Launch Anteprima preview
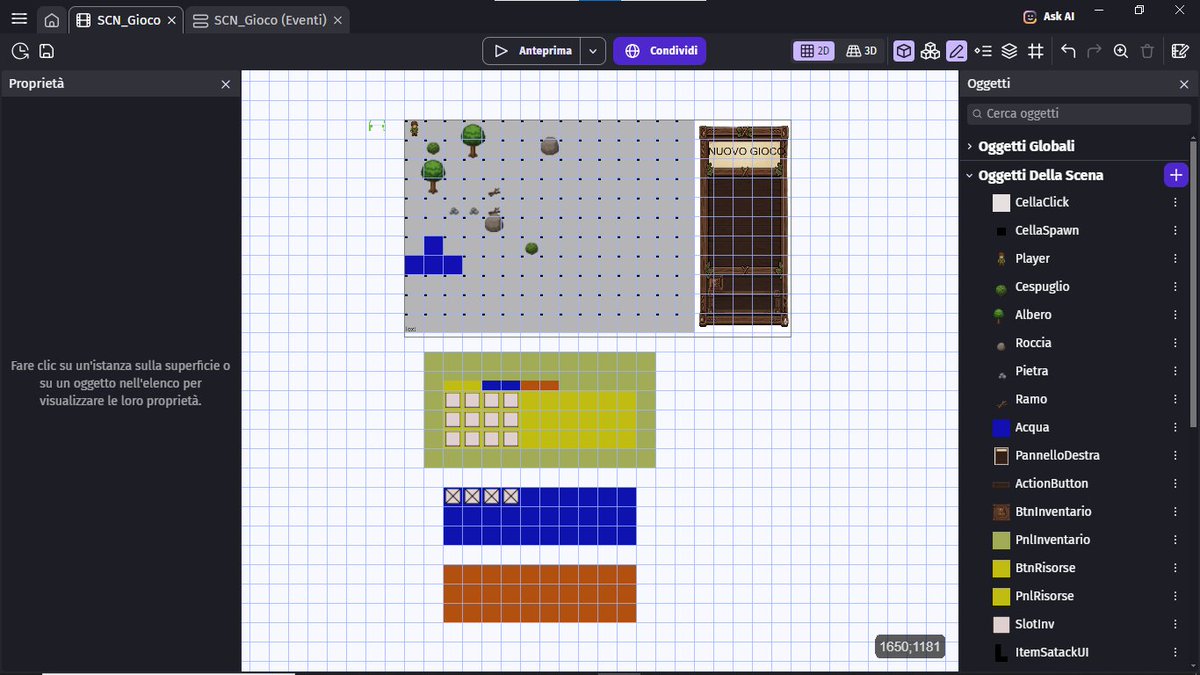This screenshot has height=675, width=1200. click(x=533, y=51)
